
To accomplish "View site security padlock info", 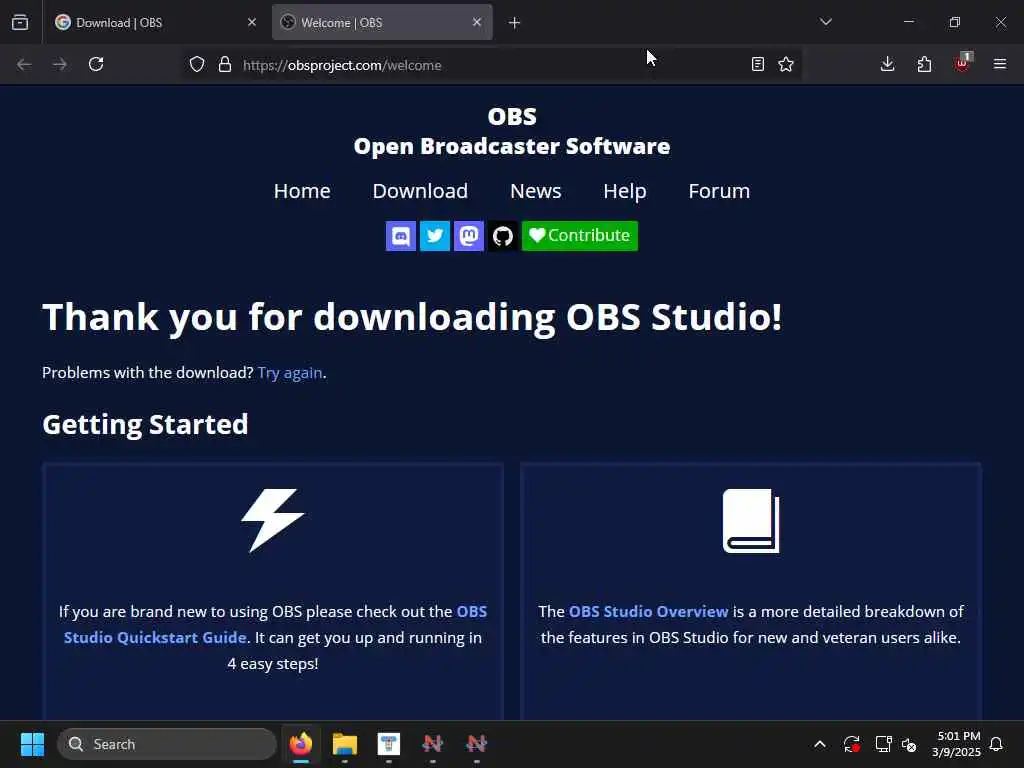I will coord(225,64).
